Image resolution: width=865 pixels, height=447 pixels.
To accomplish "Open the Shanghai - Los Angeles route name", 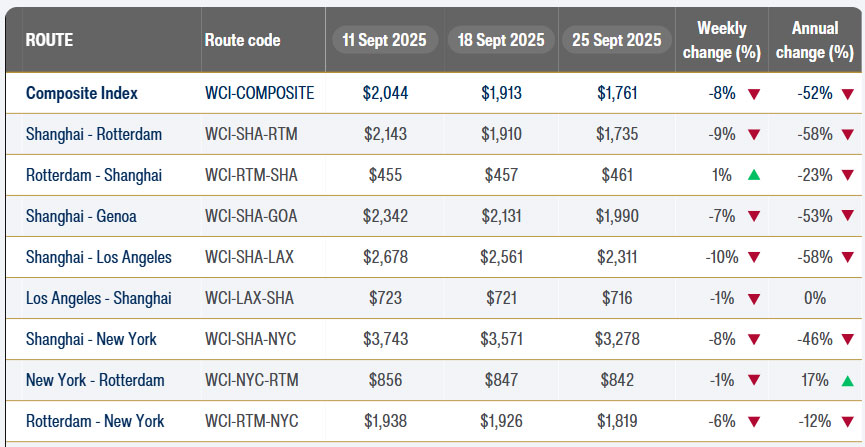I will (99, 257).
